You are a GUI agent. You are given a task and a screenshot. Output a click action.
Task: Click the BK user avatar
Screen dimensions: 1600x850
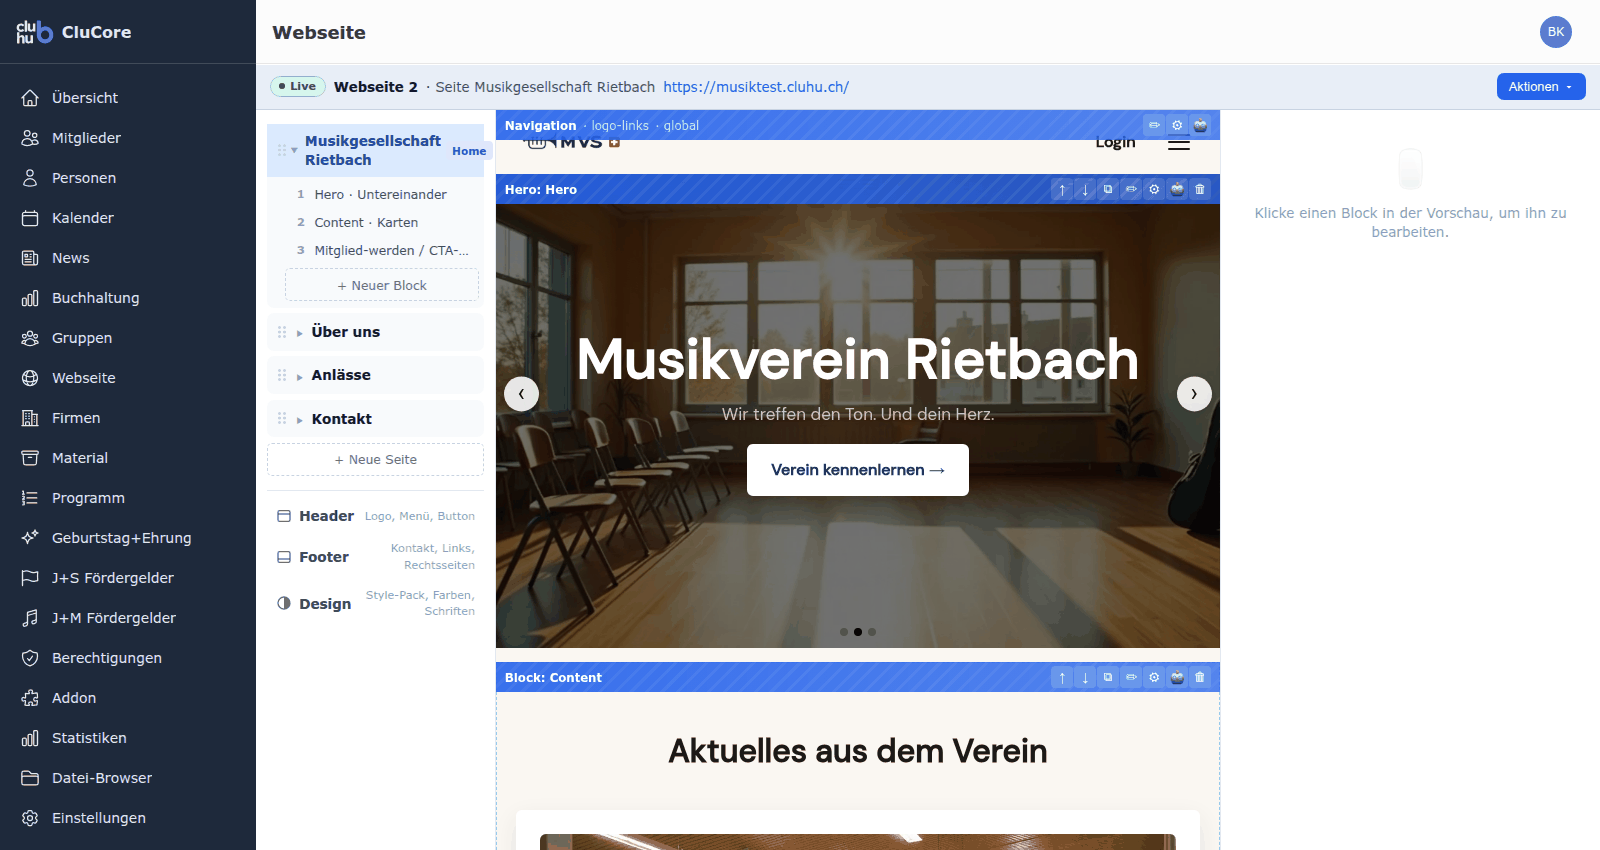click(1556, 32)
